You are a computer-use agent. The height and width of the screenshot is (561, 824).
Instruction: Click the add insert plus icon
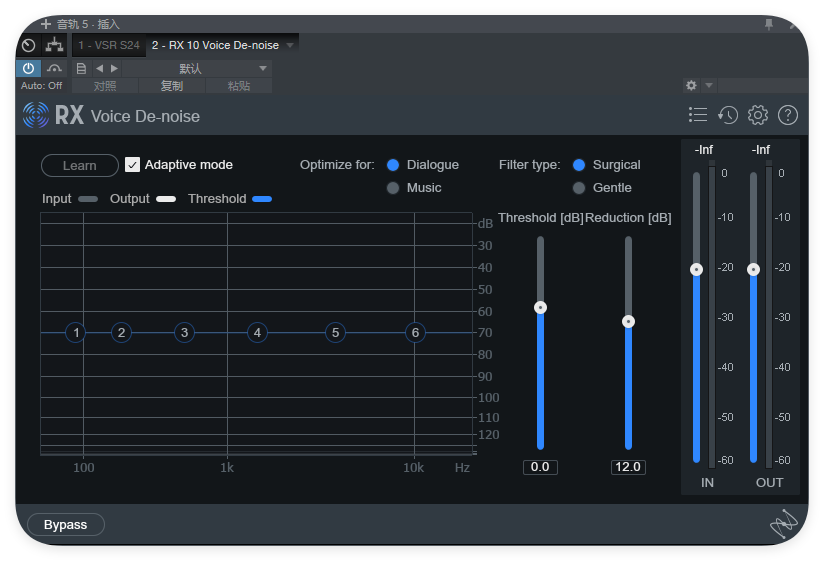tap(46, 24)
